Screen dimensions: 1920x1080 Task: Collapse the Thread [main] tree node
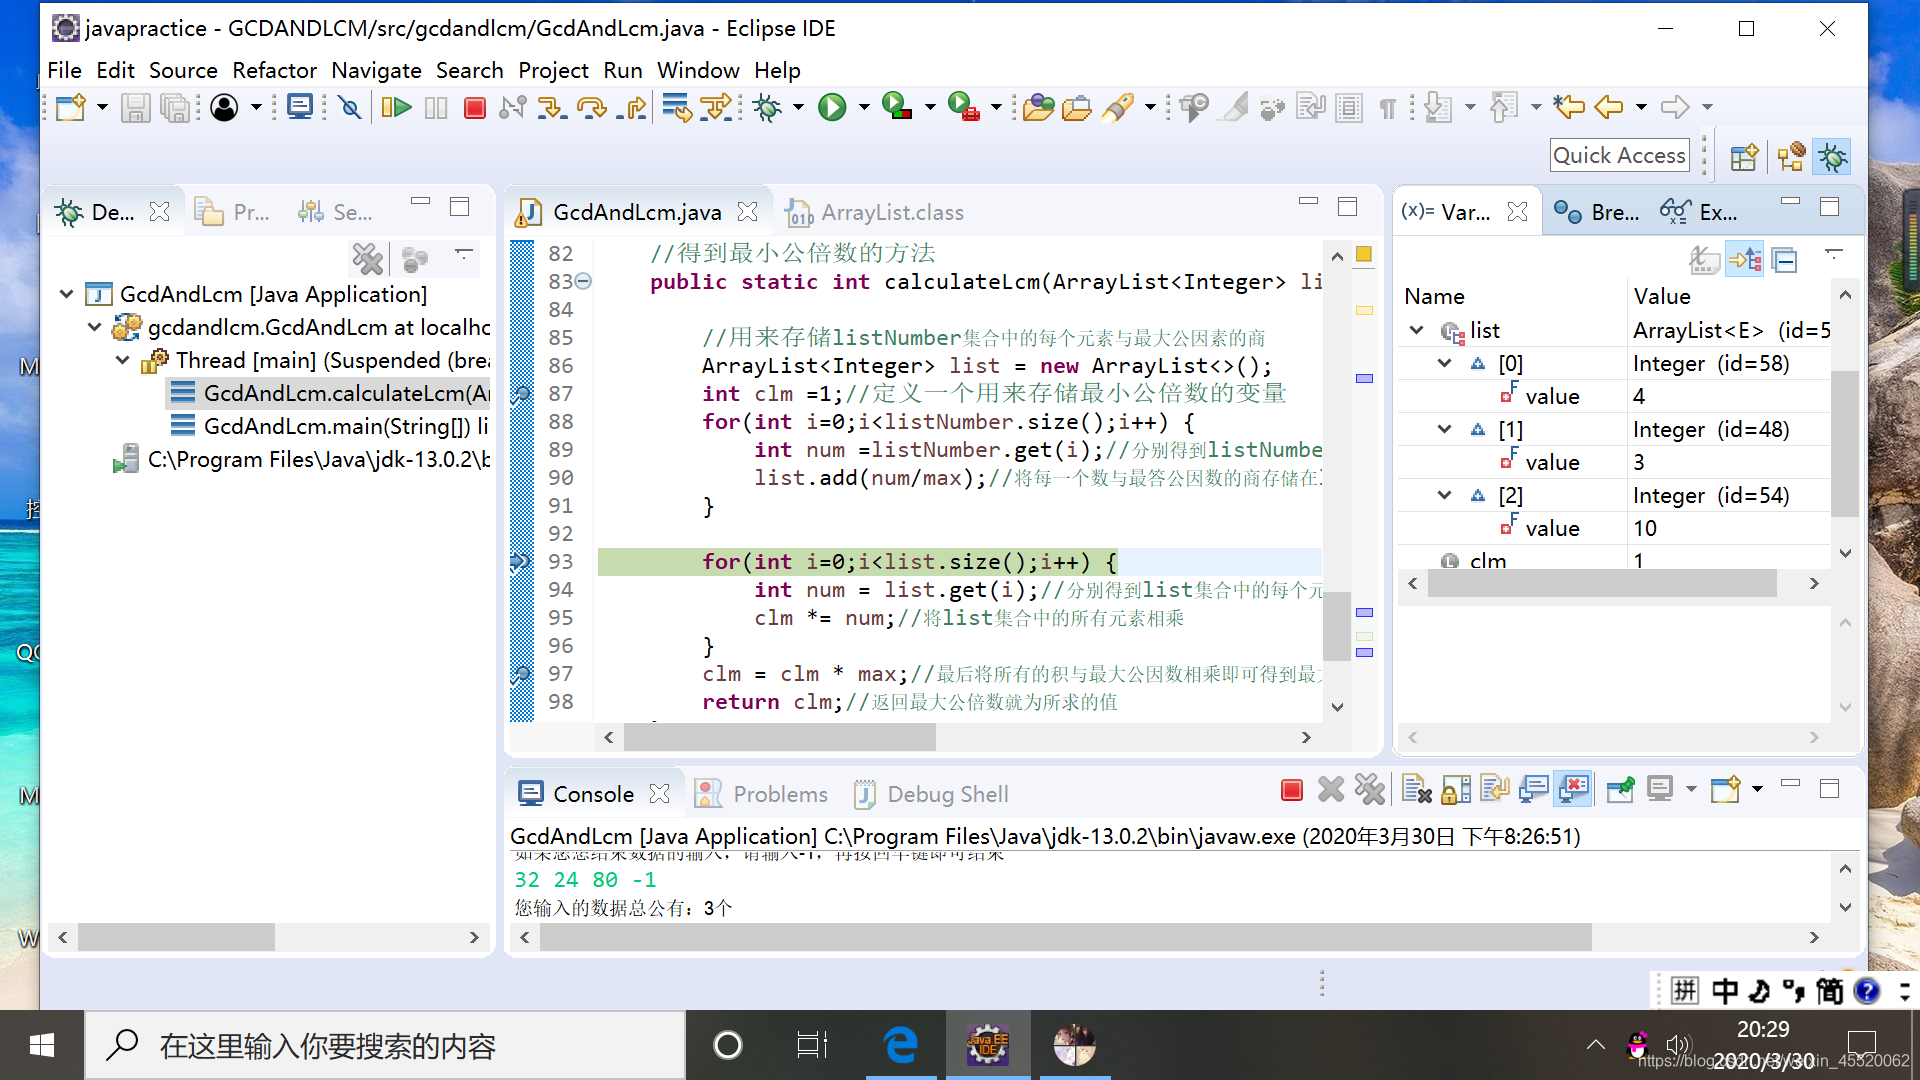(x=122, y=360)
